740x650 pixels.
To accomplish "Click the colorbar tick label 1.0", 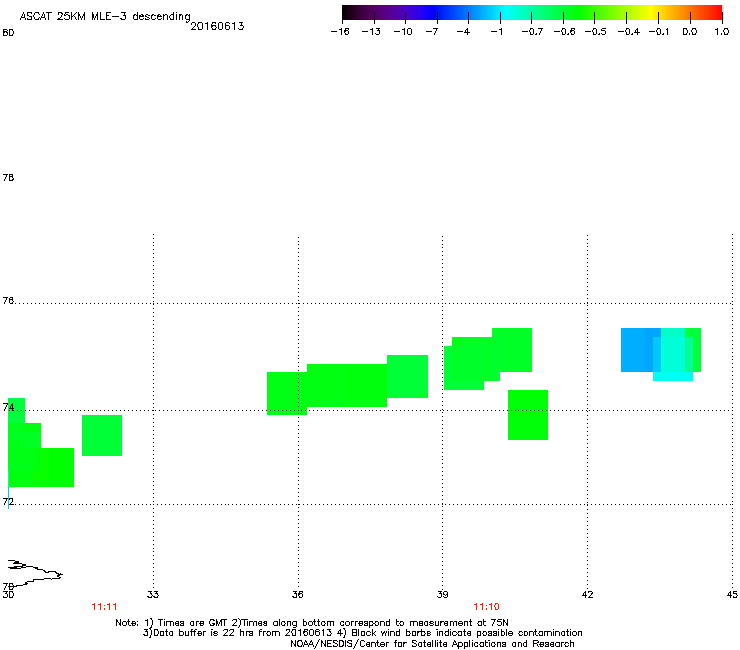I will click(722, 32).
